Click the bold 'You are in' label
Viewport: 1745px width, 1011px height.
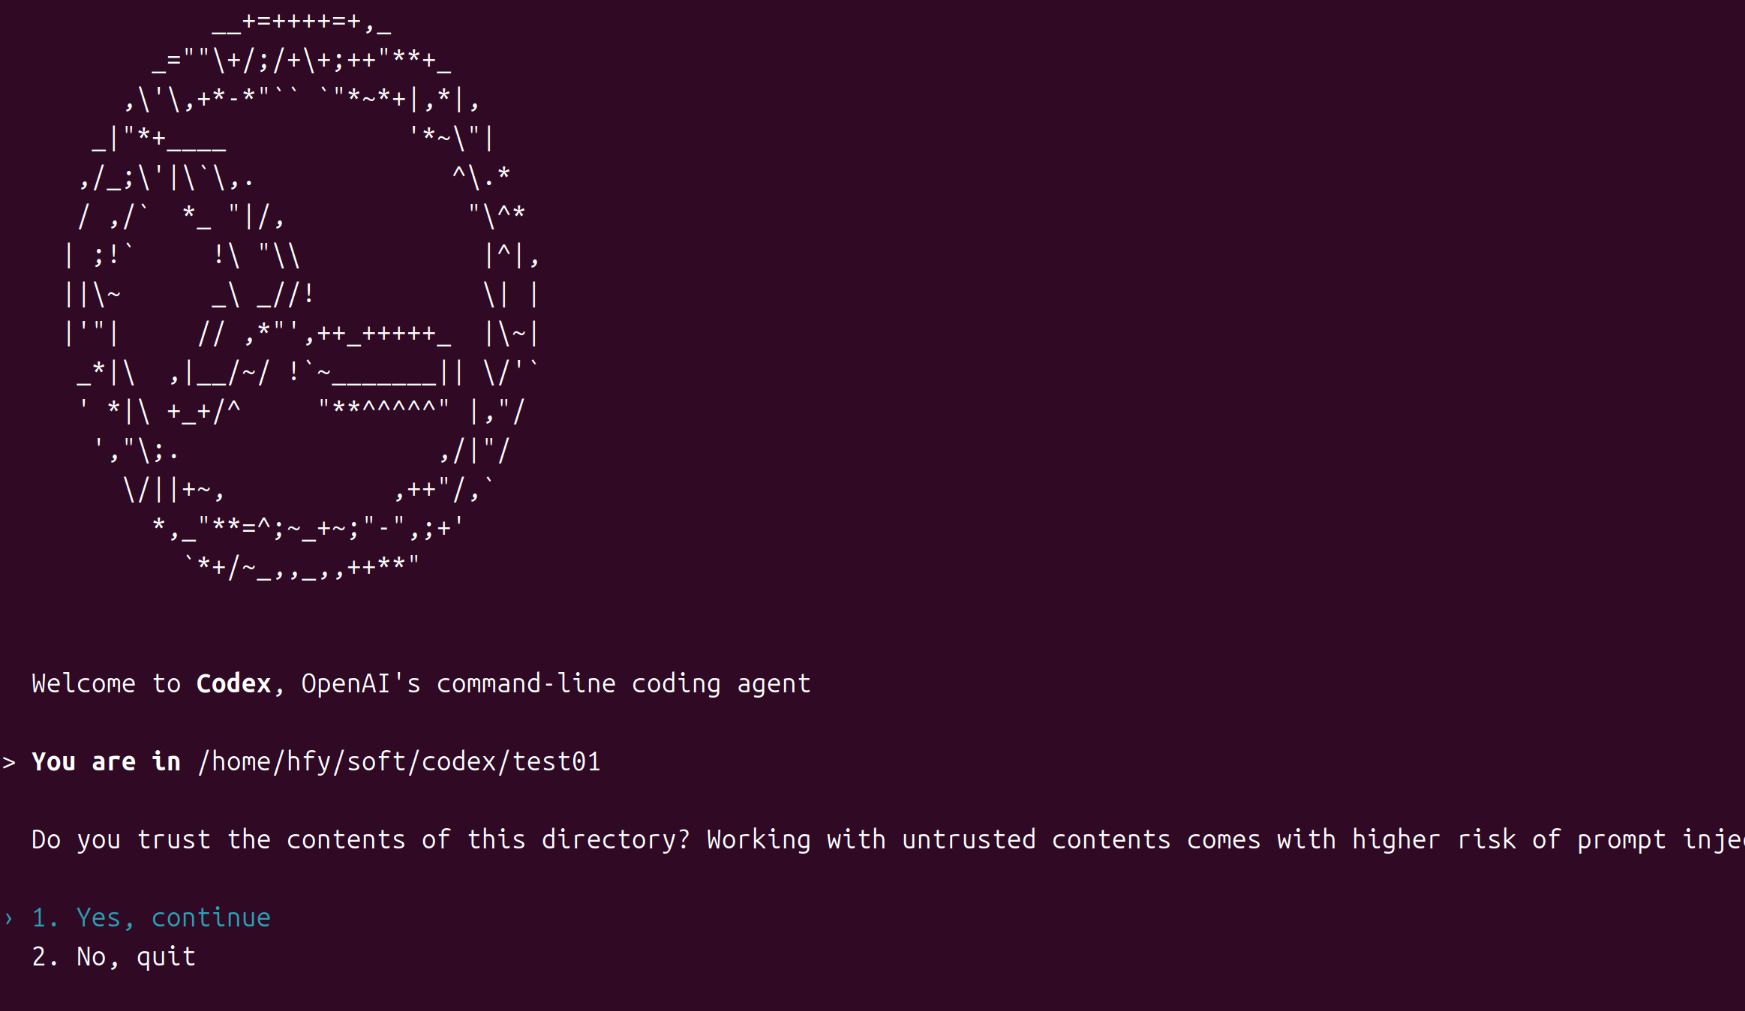click(106, 762)
